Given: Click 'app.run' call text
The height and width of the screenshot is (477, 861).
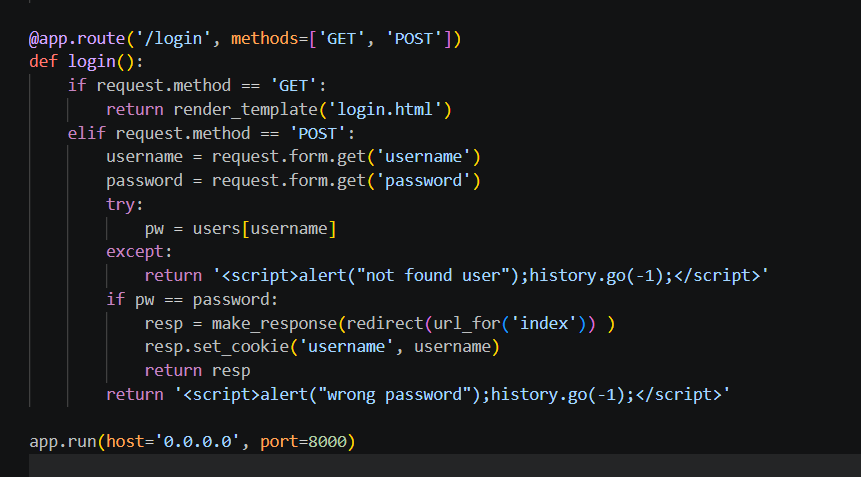Looking at the screenshot, I should coord(63,442).
